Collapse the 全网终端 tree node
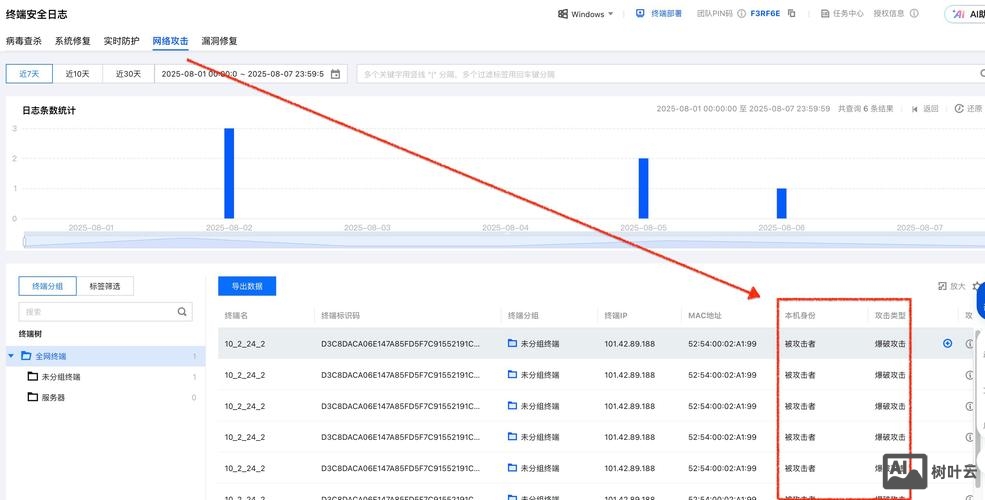Screen dimensions: 985x500 12,356
